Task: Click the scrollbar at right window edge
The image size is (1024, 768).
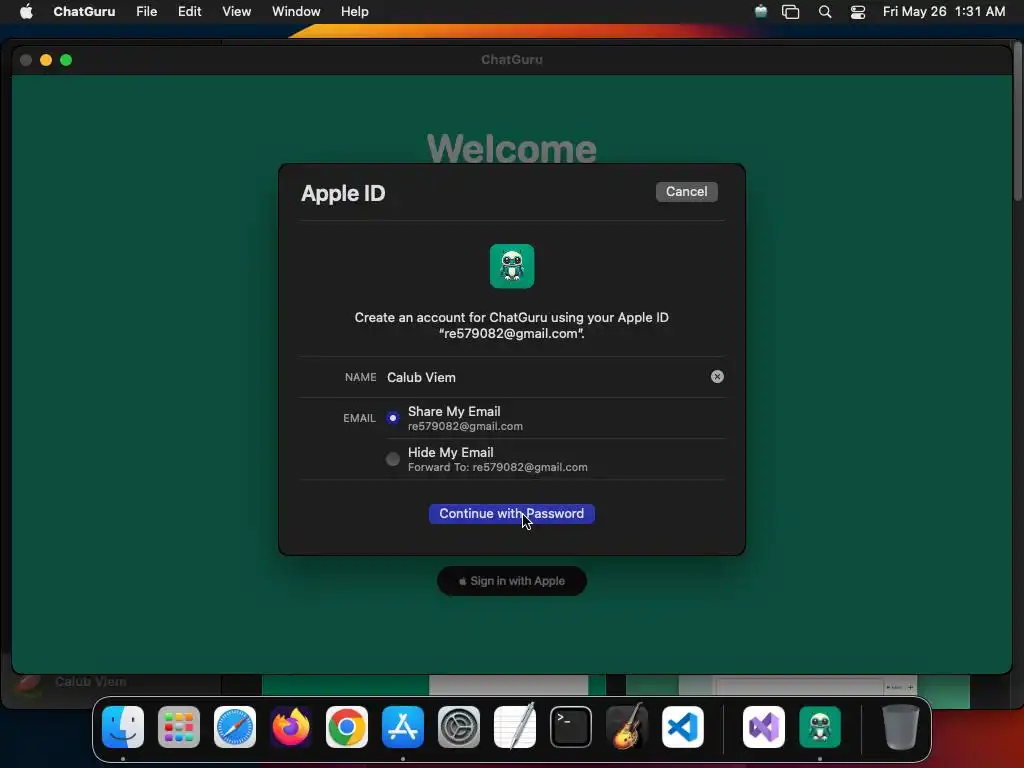Action: coord(1019,121)
